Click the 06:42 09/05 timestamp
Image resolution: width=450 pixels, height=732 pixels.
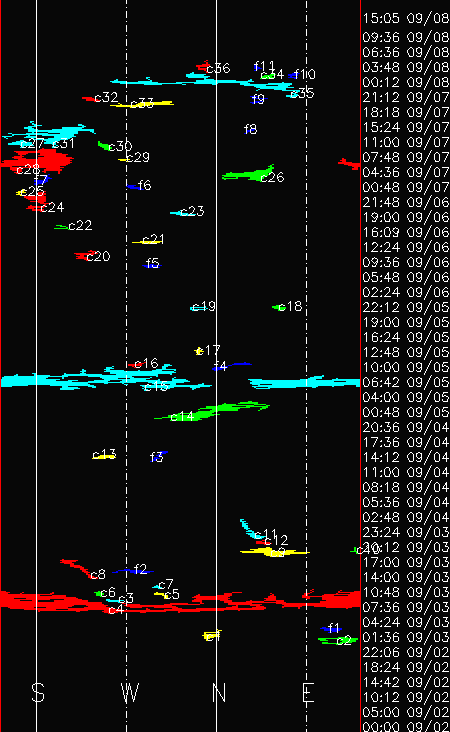(406, 382)
